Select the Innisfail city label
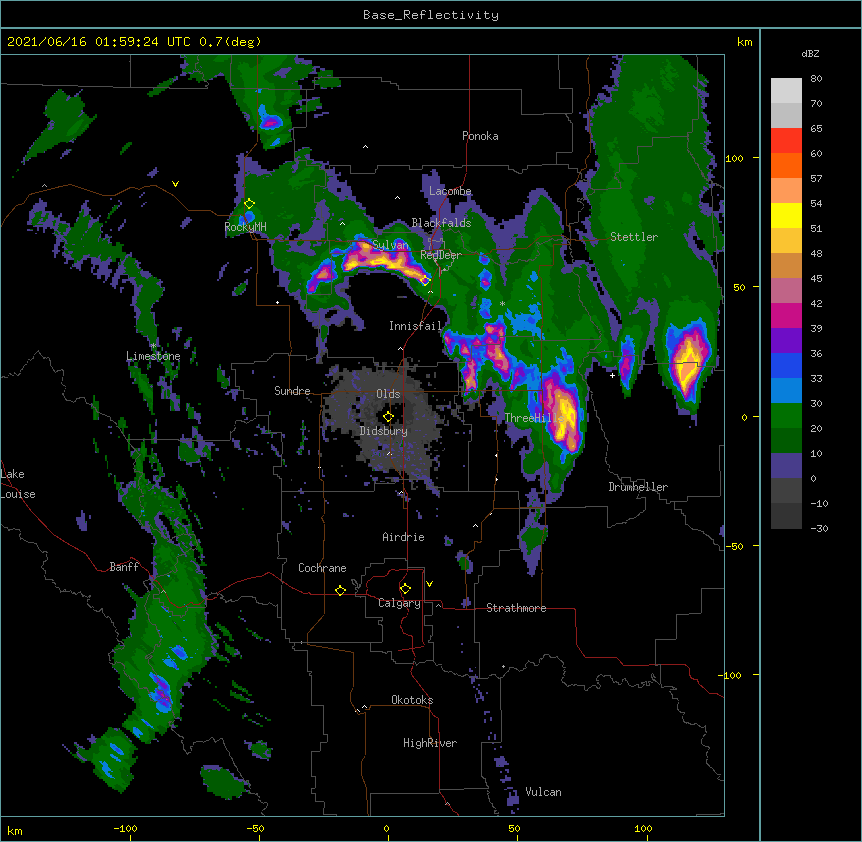 point(415,326)
